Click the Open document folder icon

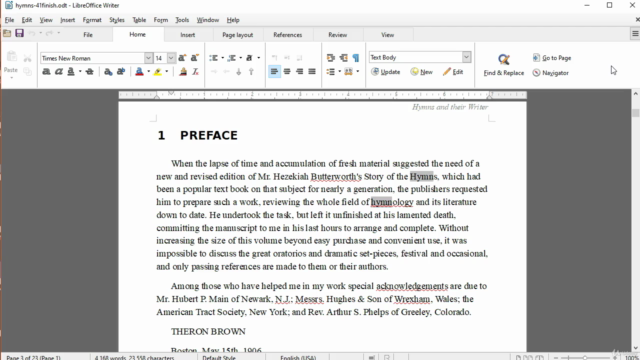tap(7, 33)
